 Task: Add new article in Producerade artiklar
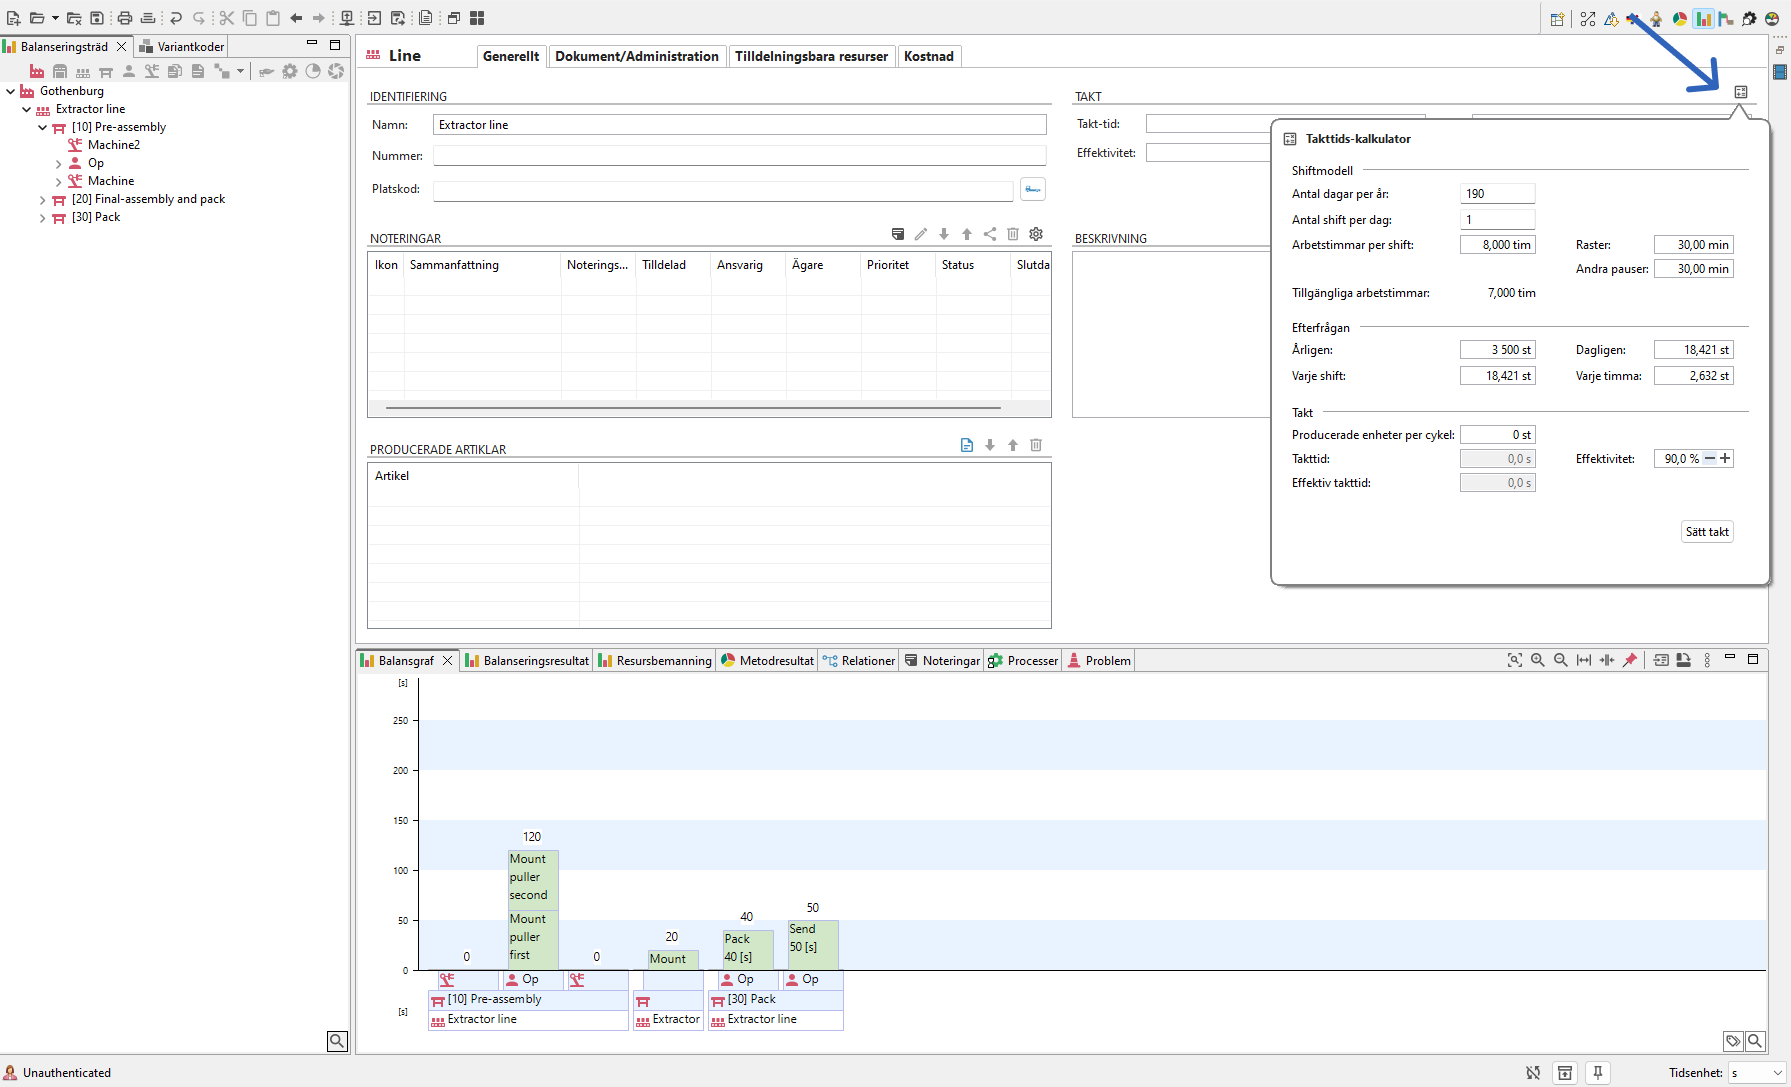(966, 445)
